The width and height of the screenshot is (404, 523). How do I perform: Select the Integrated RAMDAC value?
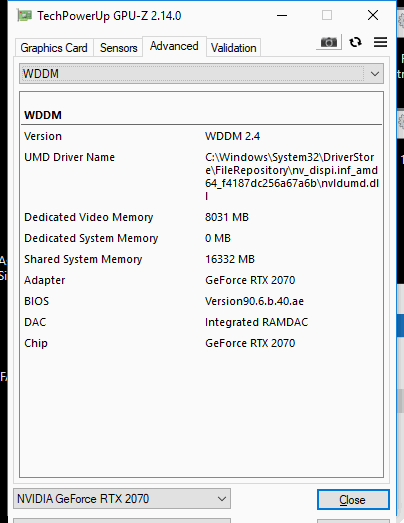click(x=257, y=322)
